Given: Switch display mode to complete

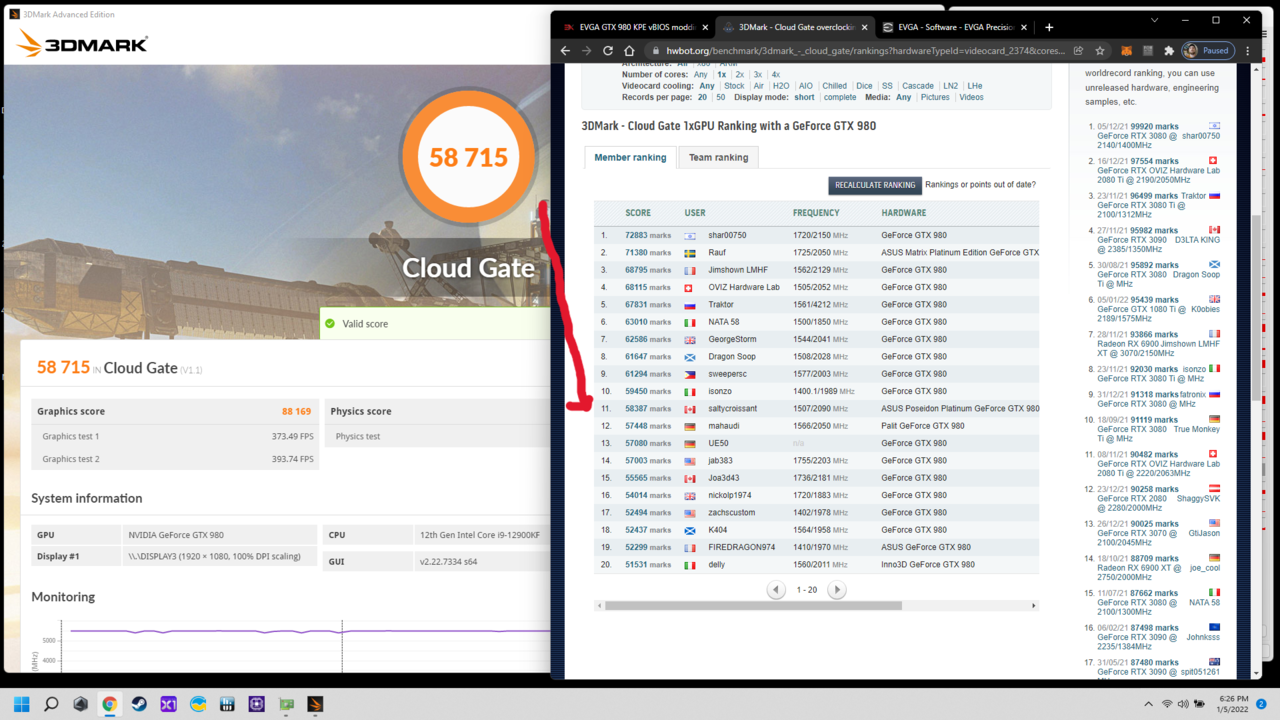Looking at the screenshot, I should coord(840,97).
